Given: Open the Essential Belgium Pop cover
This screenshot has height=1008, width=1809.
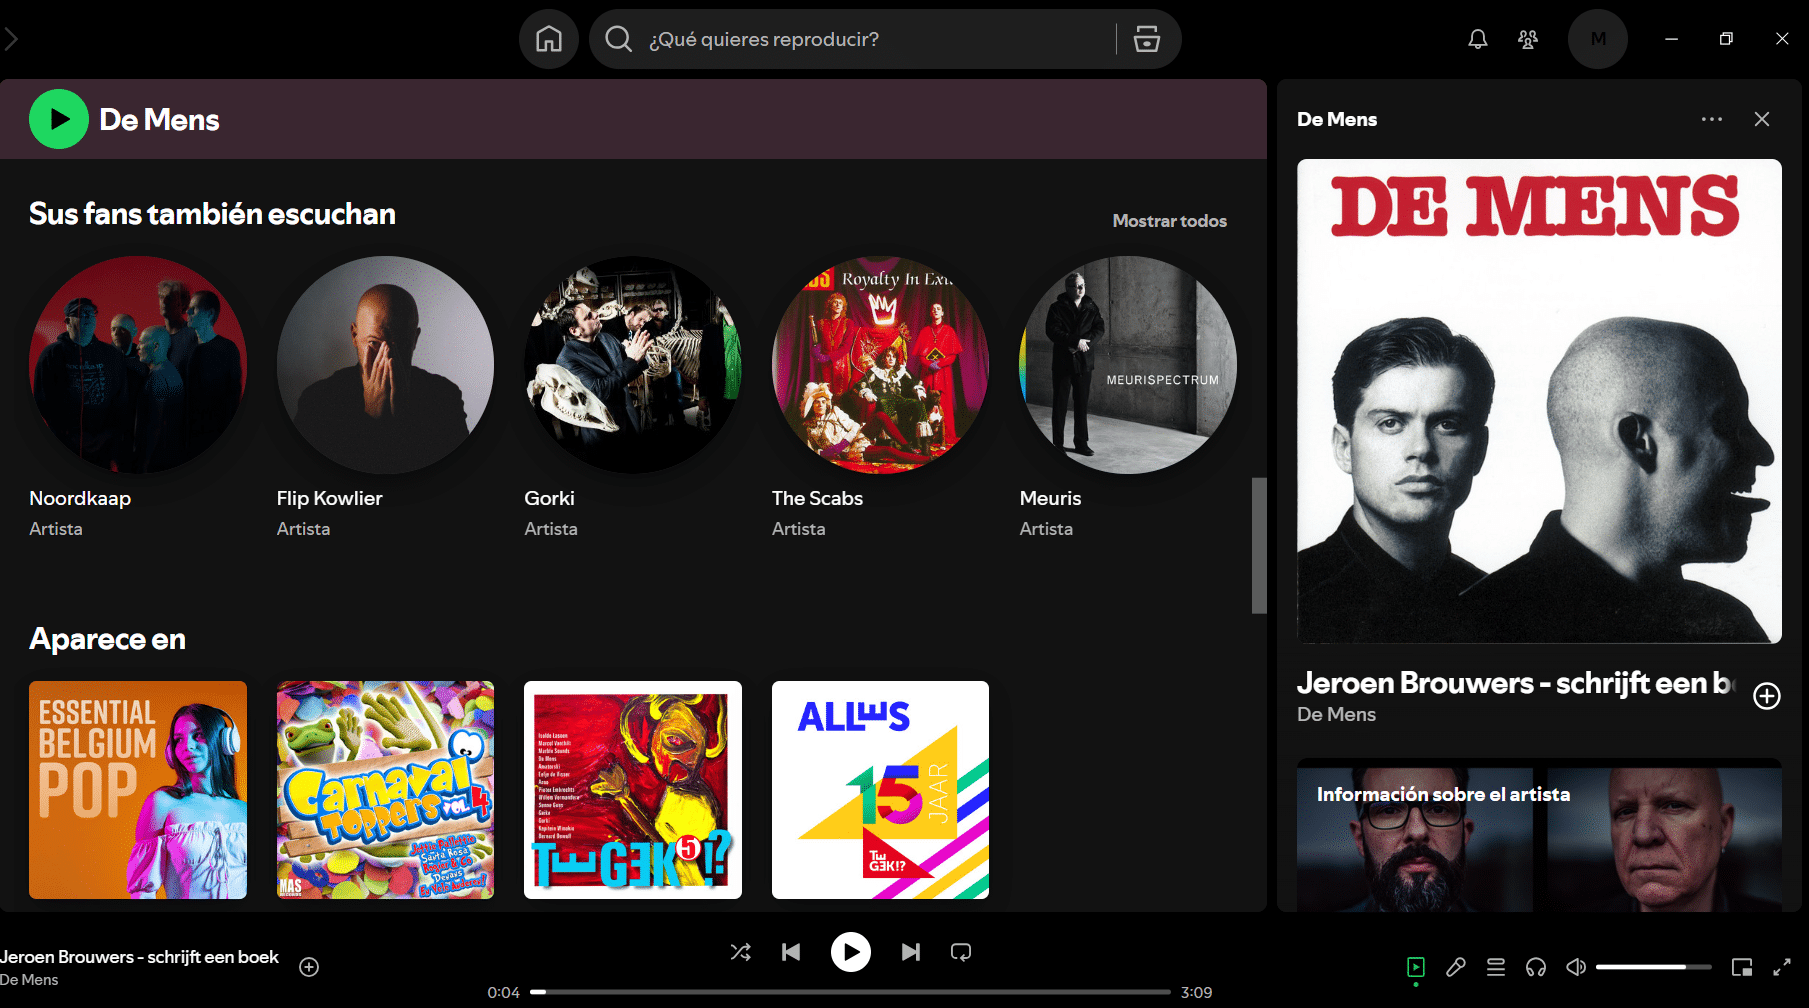Looking at the screenshot, I should point(138,790).
